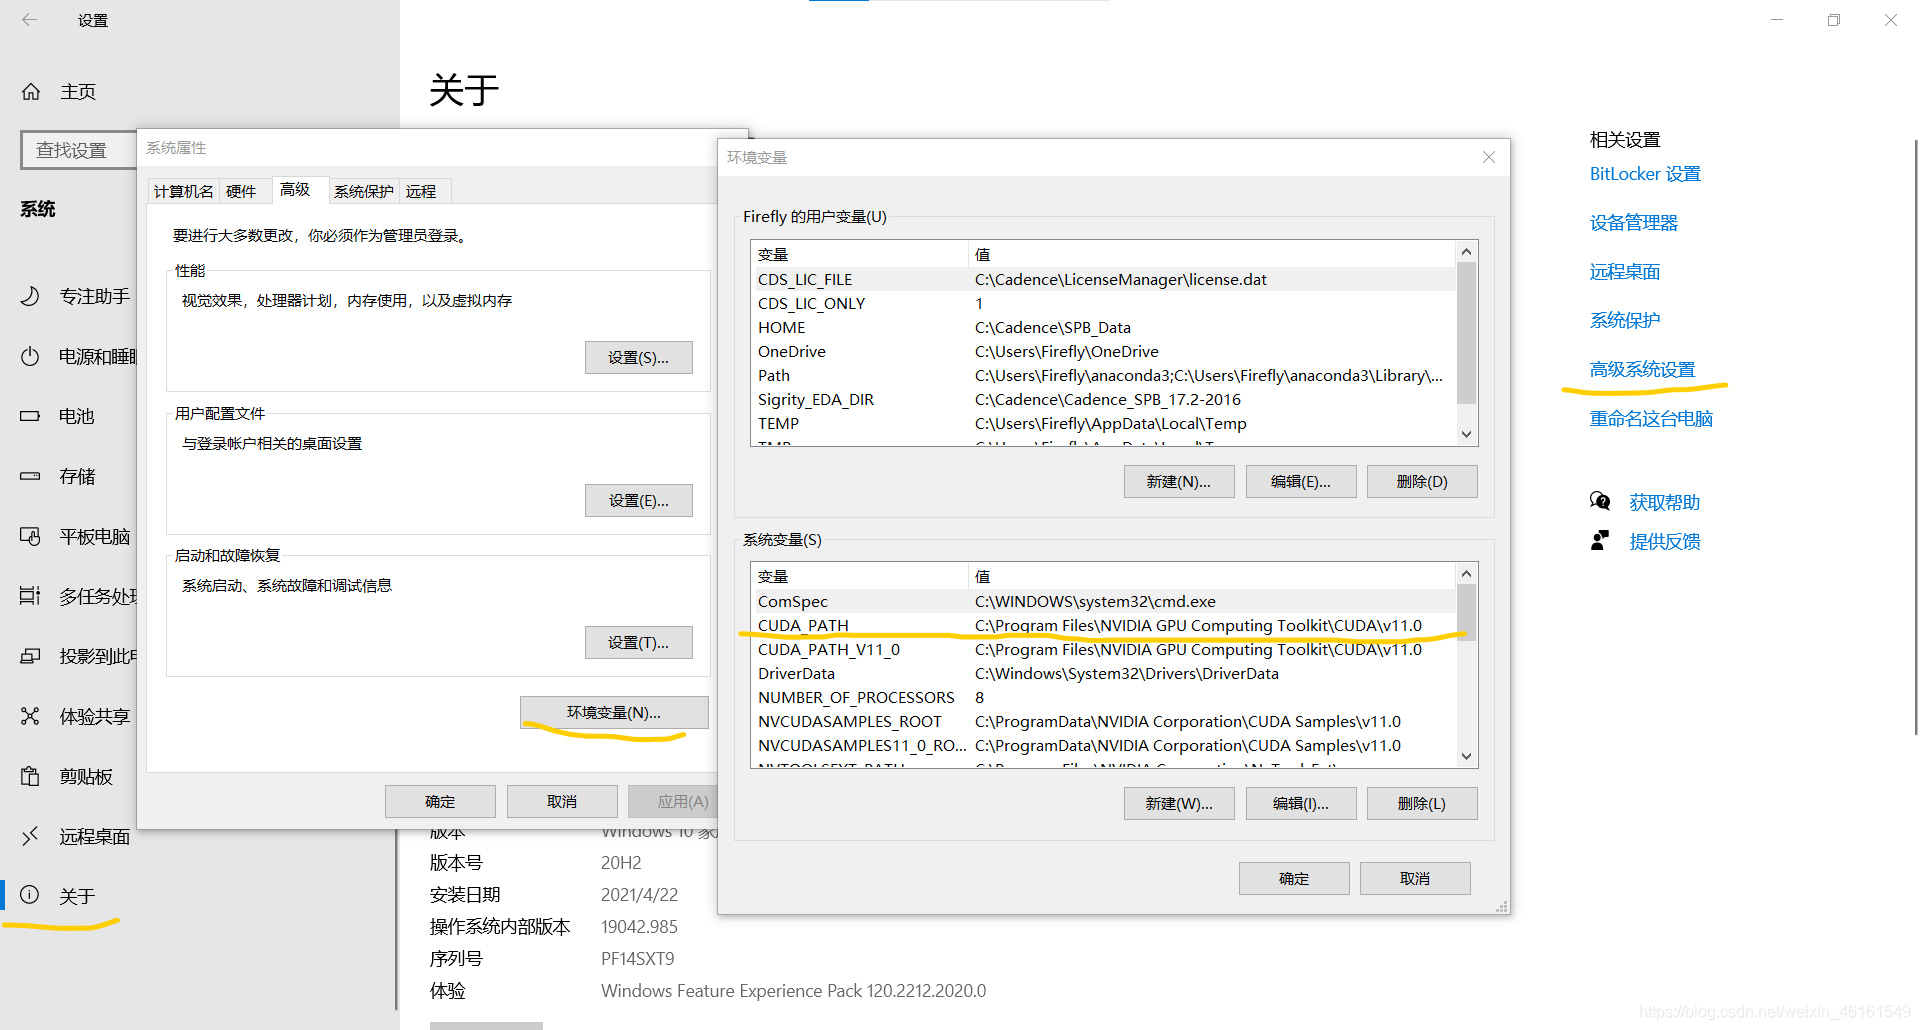Select Sigrity_EDA_DIR user variable row
This screenshot has width=1920, height=1030.
(x=1104, y=399)
